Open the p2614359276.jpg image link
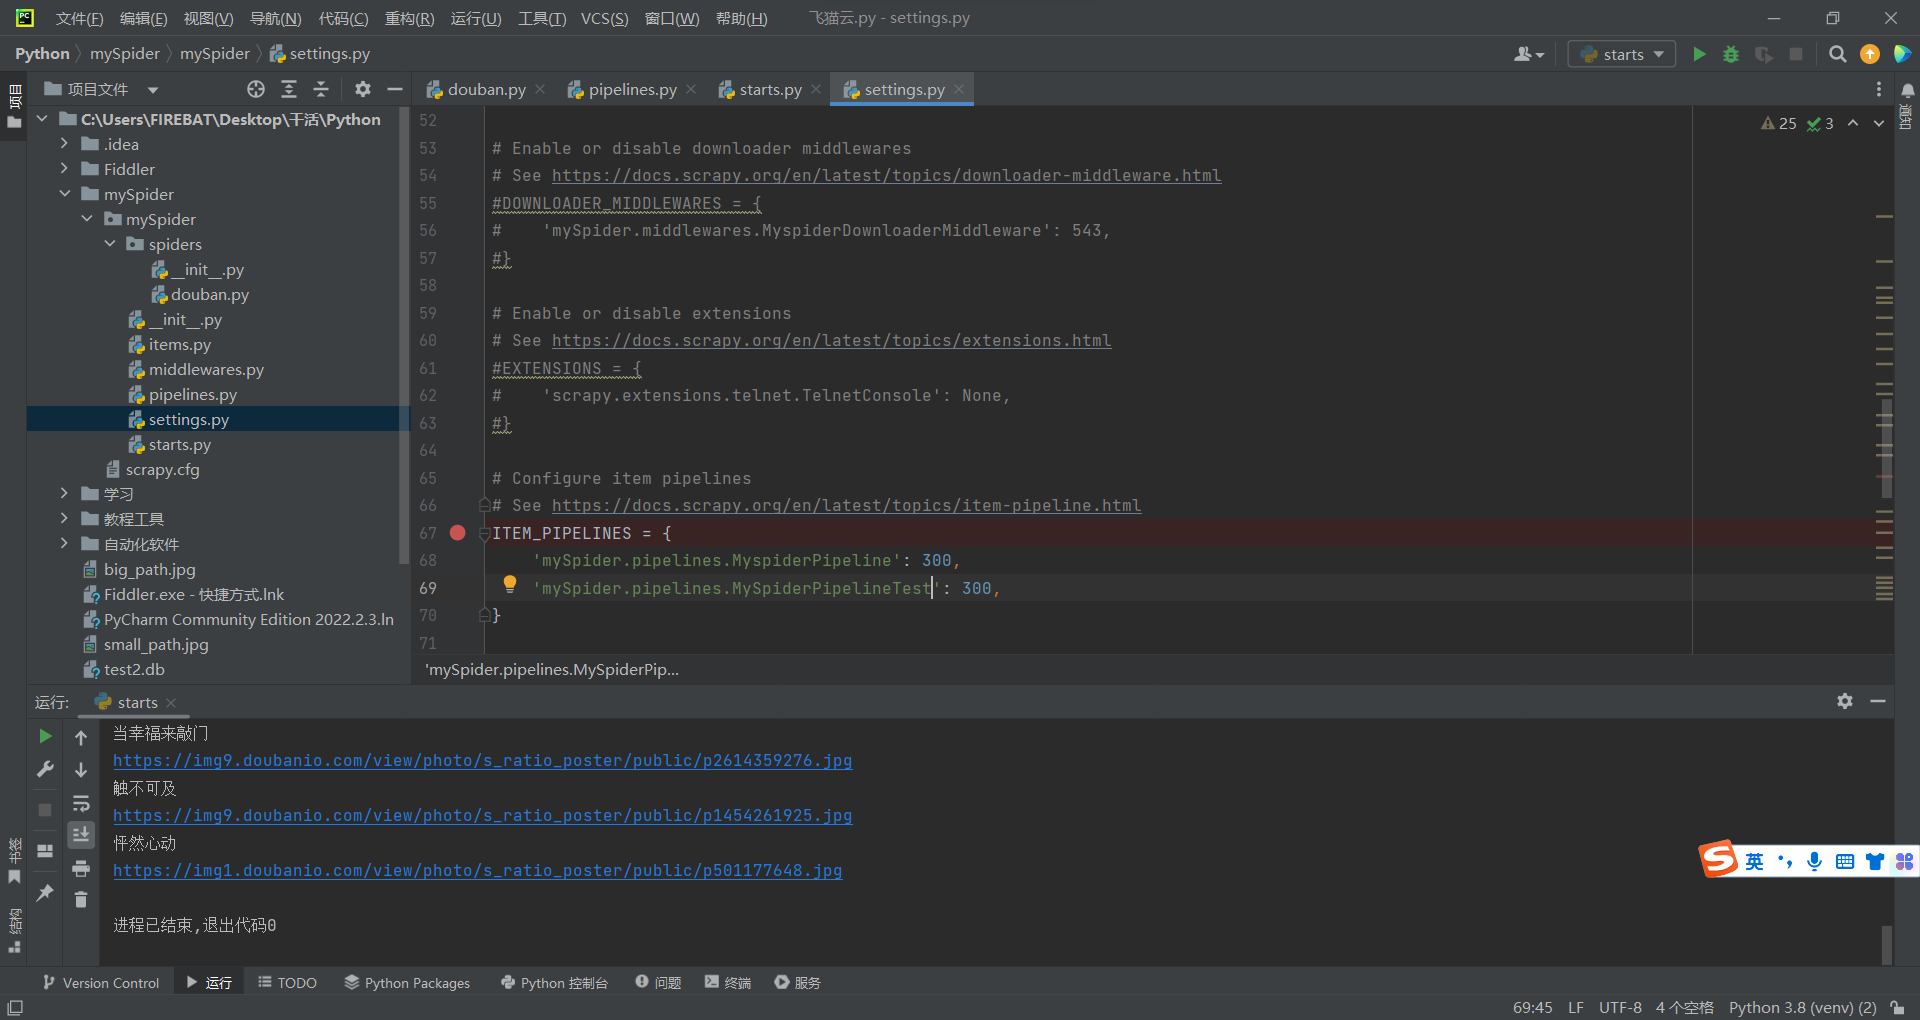 [482, 761]
